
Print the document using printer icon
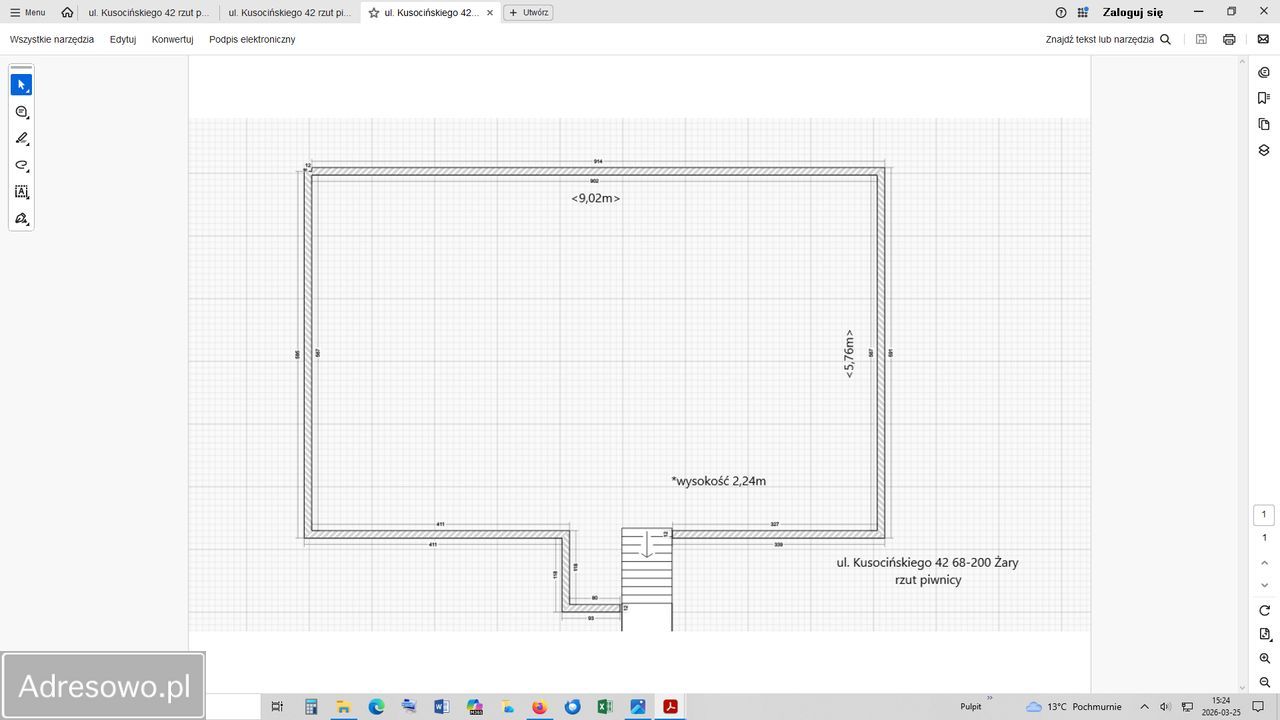pos(1229,40)
